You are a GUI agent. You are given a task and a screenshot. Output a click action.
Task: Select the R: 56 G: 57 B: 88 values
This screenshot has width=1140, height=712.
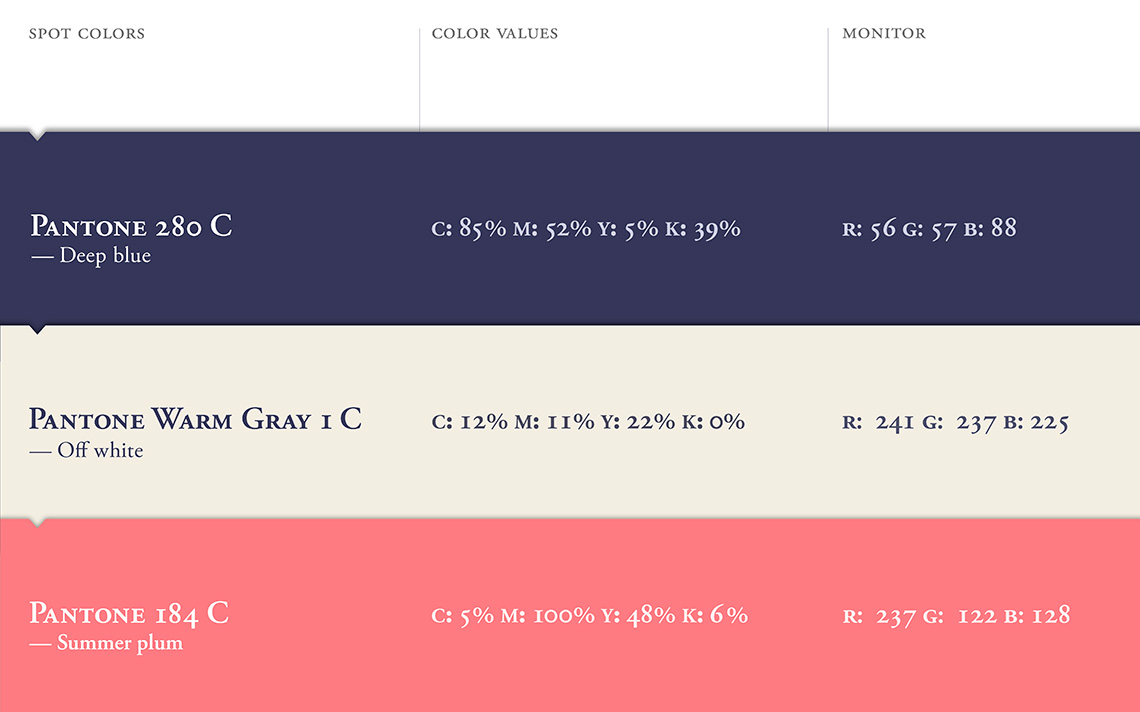[x=929, y=229]
